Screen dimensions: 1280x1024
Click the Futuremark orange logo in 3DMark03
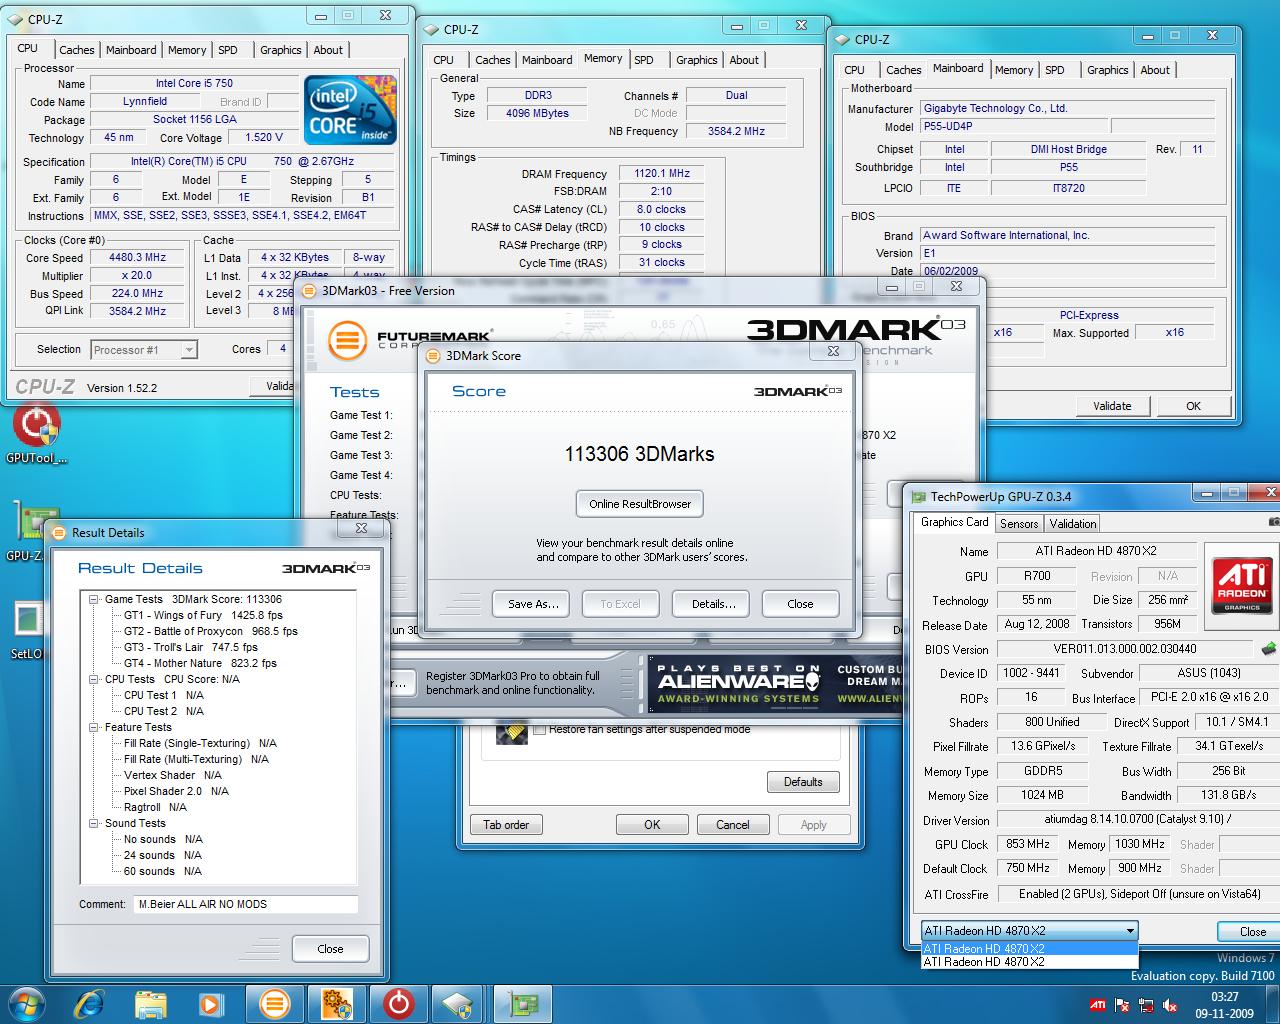click(x=347, y=340)
